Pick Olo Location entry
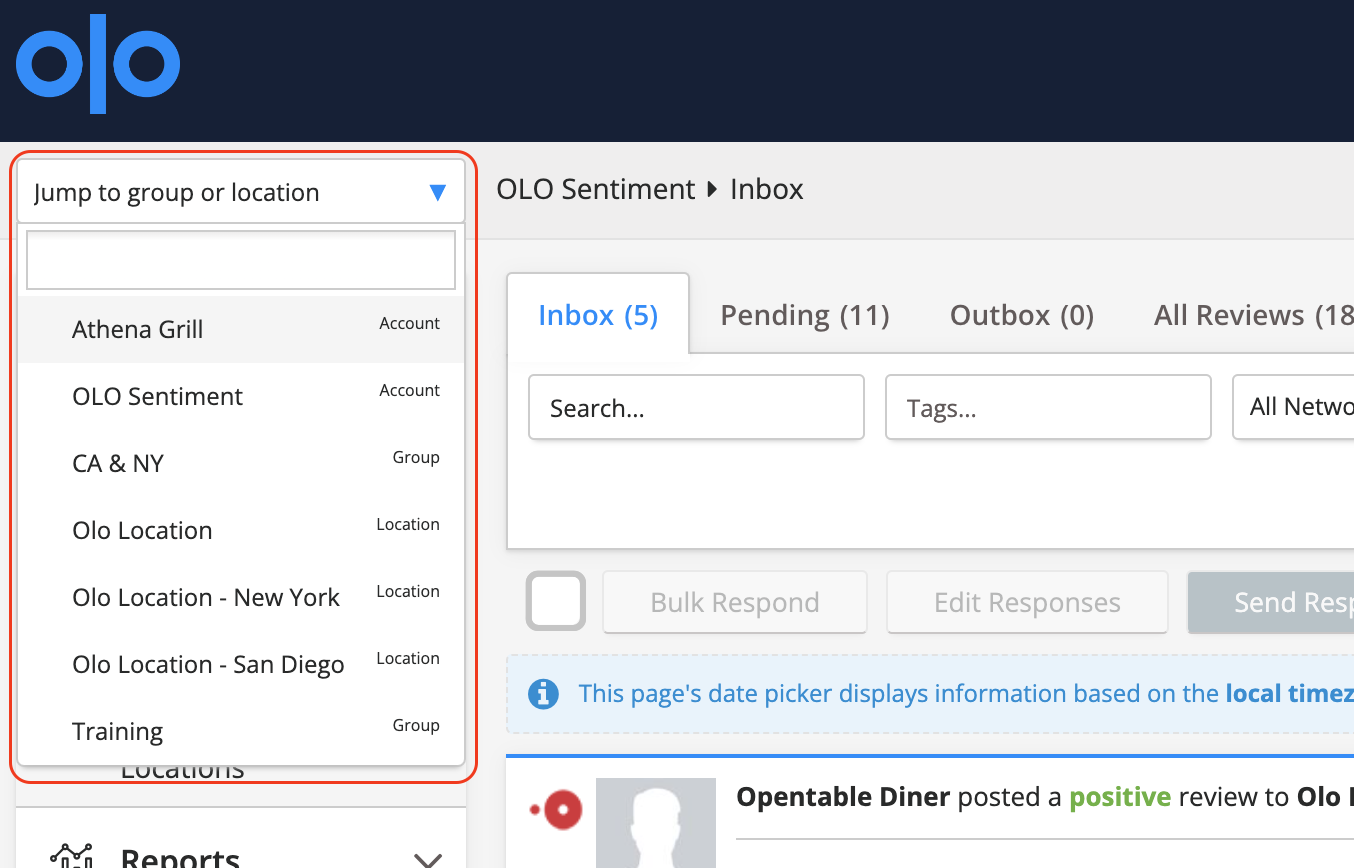Image resolution: width=1354 pixels, height=868 pixels. pyautogui.click(x=241, y=530)
